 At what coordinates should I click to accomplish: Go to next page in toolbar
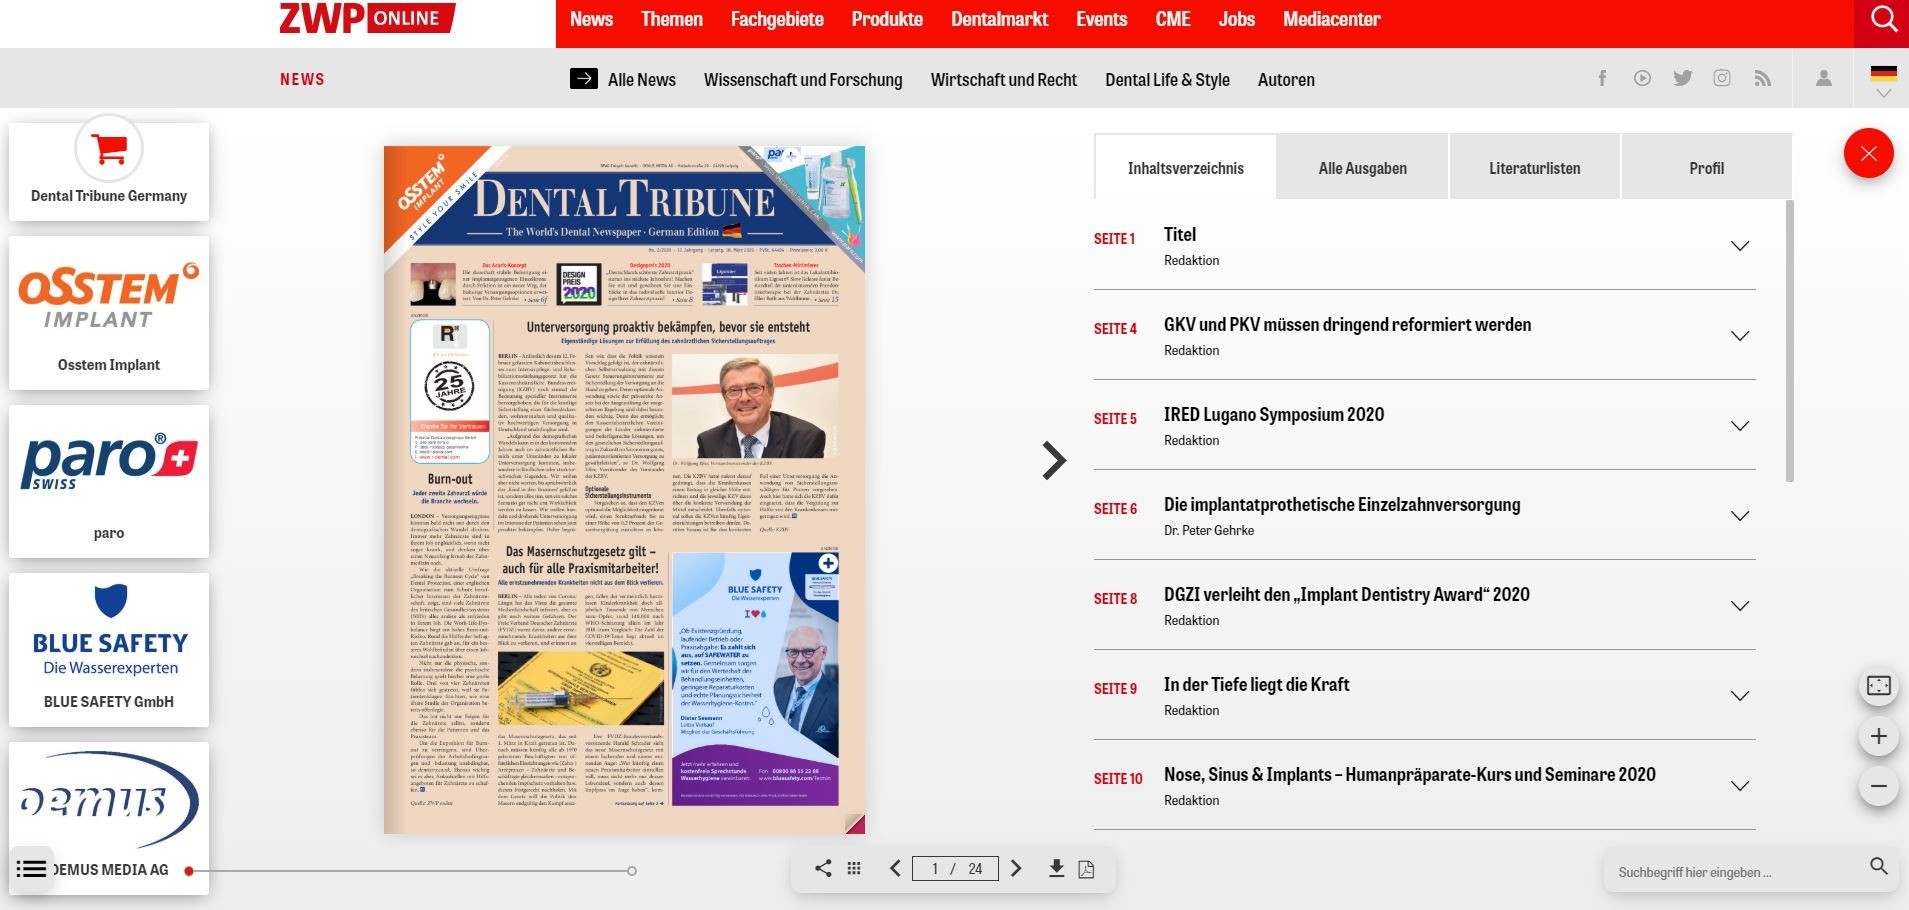[1016, 868]
